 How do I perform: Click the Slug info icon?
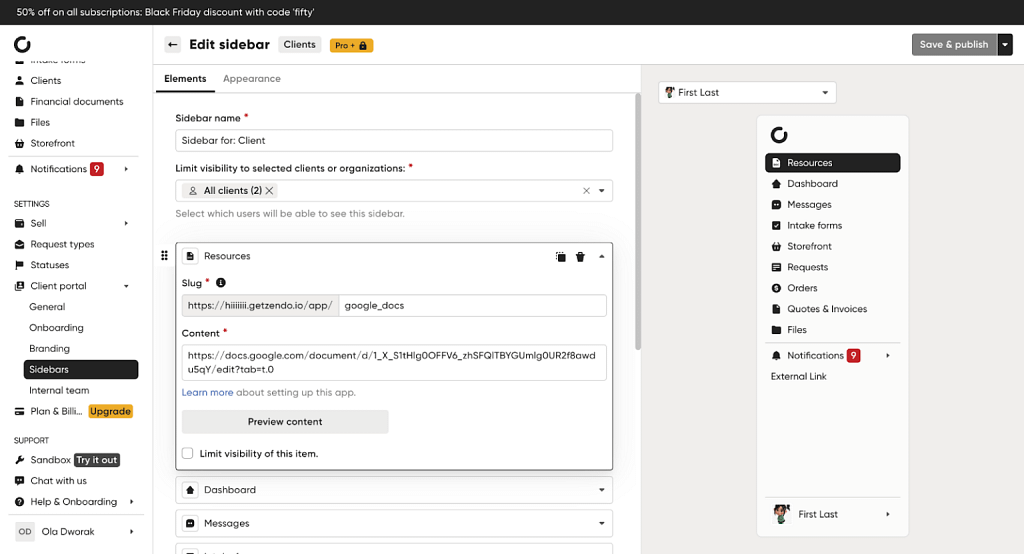[221, 283]
